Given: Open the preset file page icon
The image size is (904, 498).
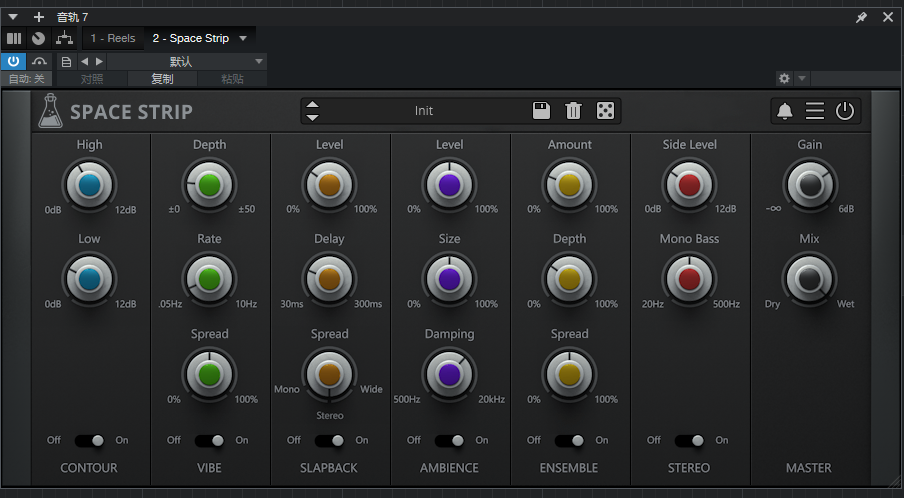Looking at the screenshot, I should tap(66, 62).
